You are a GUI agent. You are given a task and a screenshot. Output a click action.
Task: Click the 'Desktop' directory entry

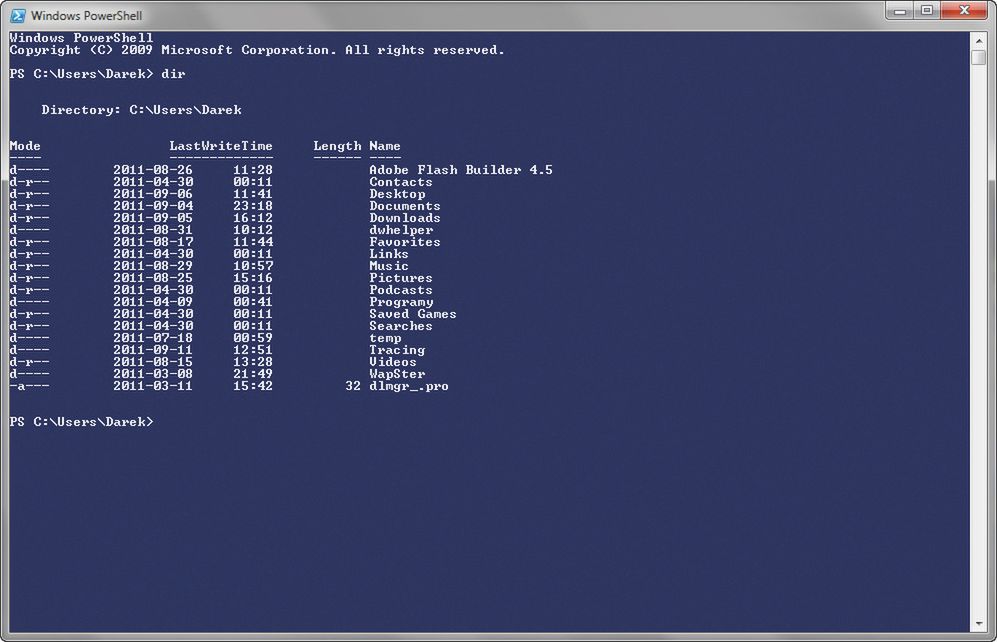tap(397, 195)
